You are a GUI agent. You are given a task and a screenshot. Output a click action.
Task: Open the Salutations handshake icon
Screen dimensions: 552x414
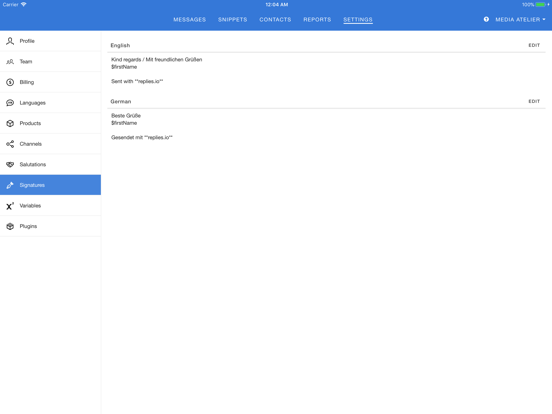coord(10,164)
